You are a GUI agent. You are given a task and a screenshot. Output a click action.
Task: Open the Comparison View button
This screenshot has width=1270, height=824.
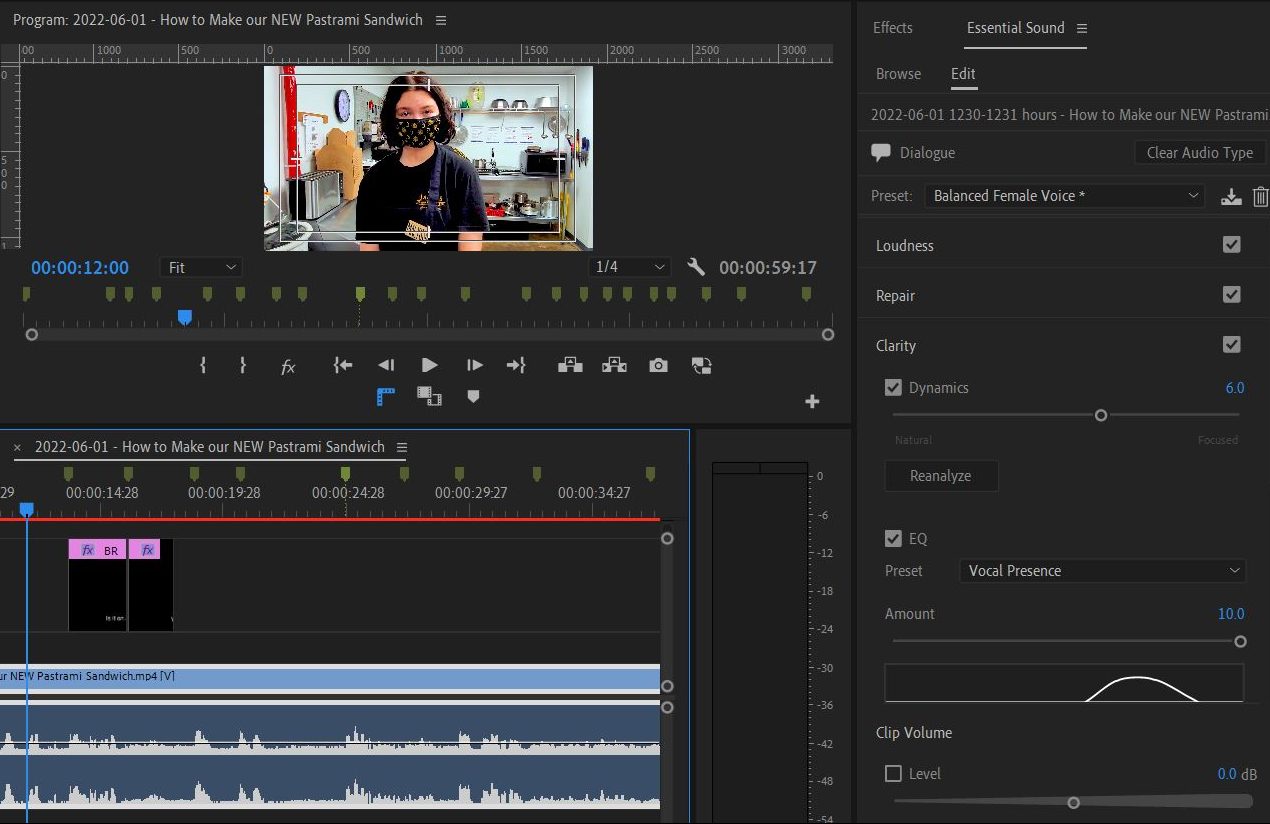point(702,366)
